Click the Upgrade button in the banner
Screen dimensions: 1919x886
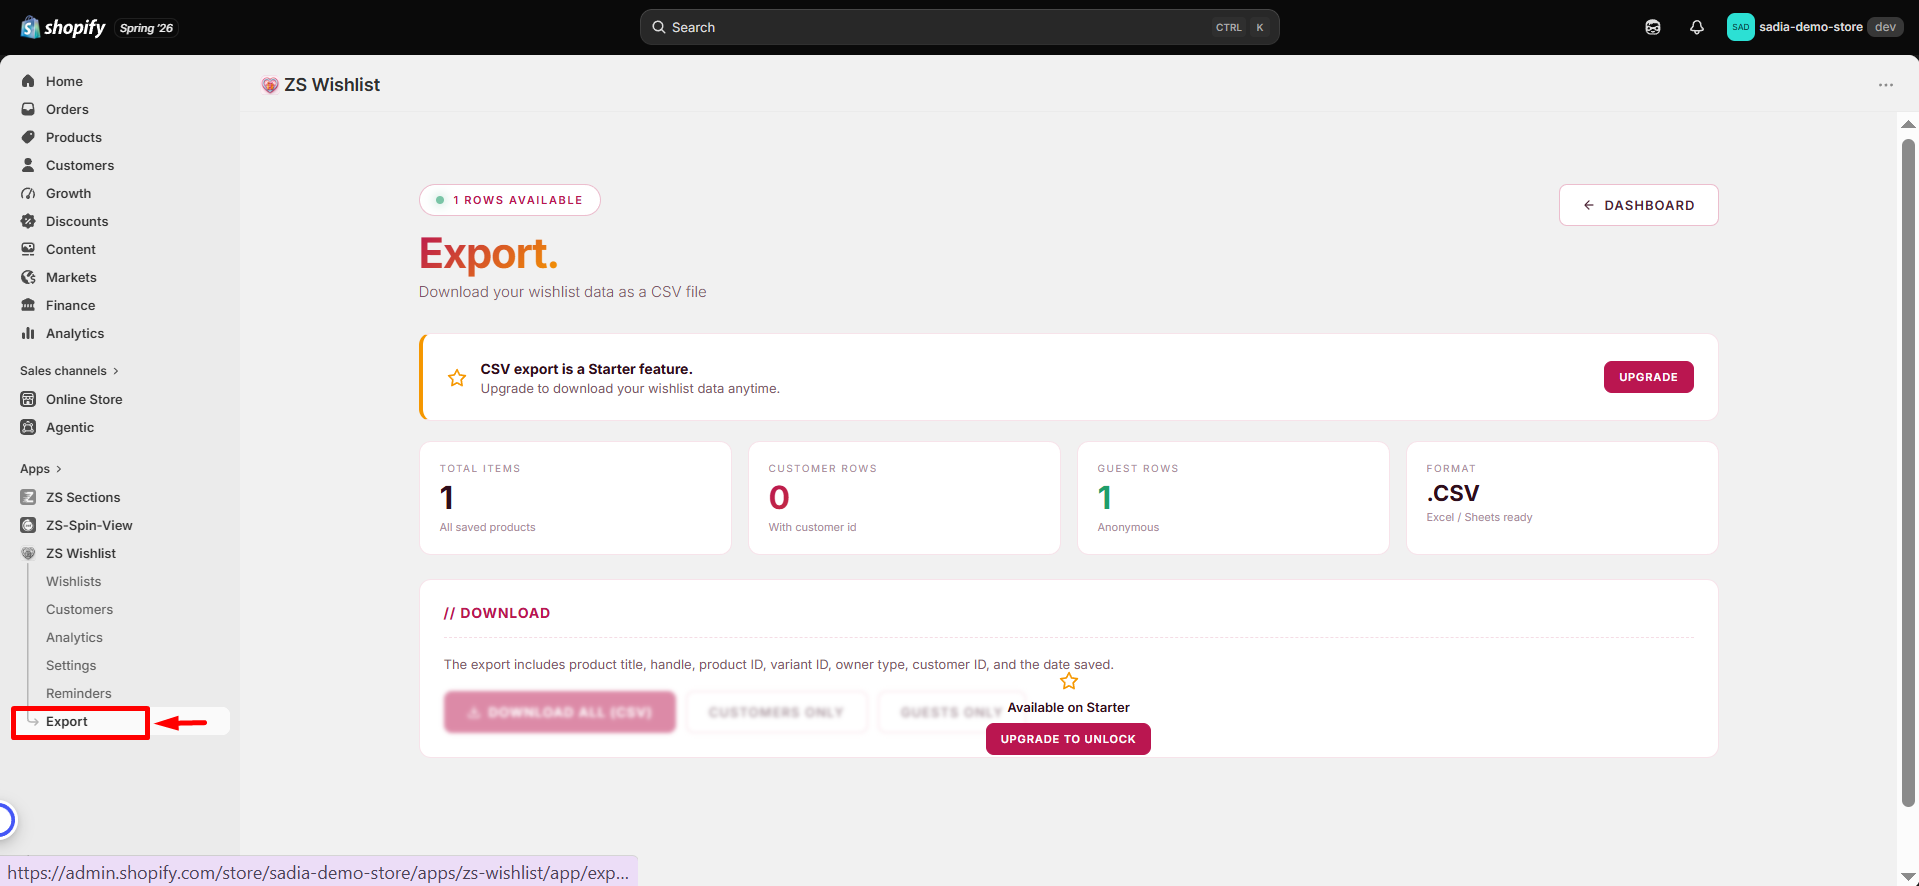1648,377
